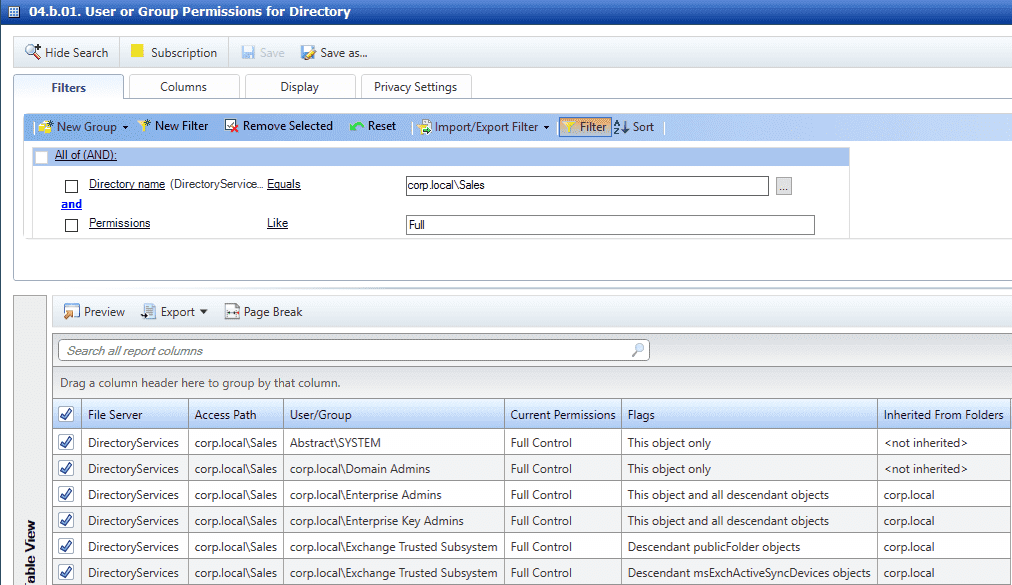The image size is (1012, 585).
Task: Check the All of (AND) group checkbox
Action: click(x=41, y=156)
